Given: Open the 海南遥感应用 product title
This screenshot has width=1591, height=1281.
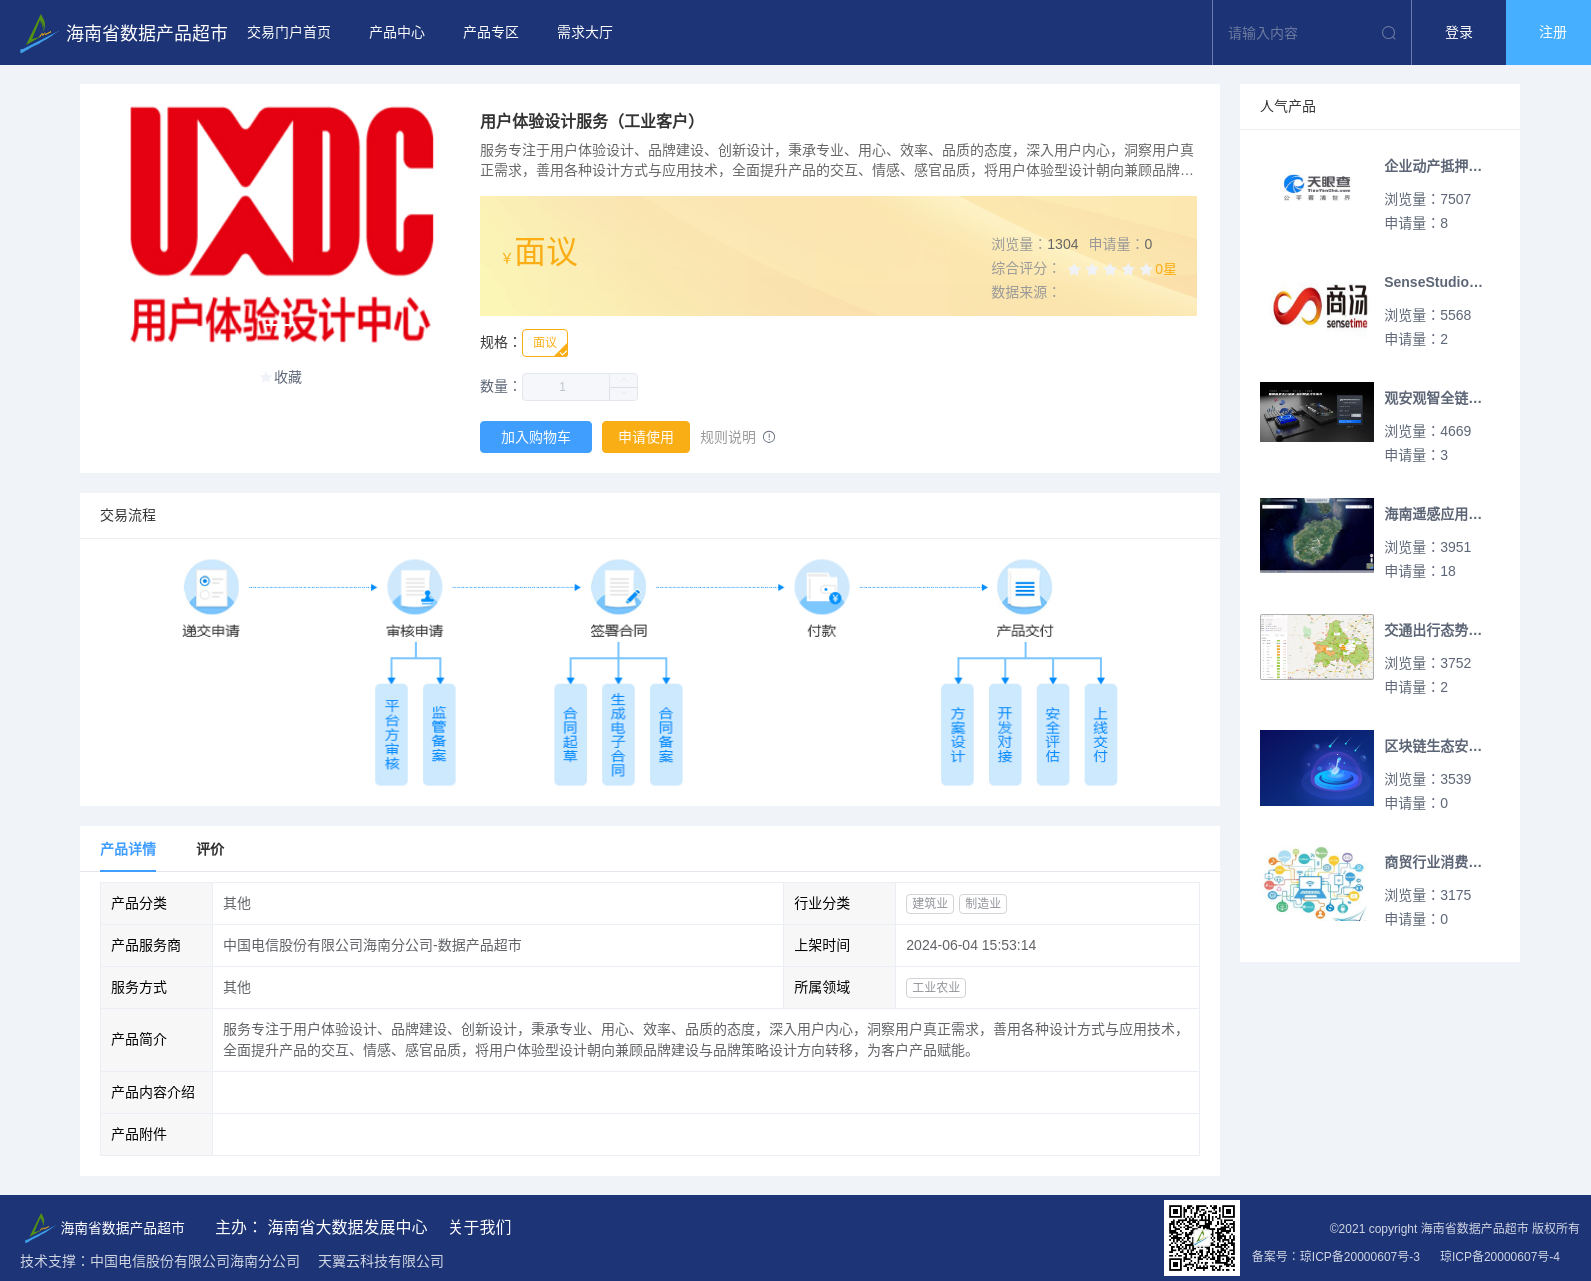Looking at the screenshot, I should click(x=1433, y=514).
